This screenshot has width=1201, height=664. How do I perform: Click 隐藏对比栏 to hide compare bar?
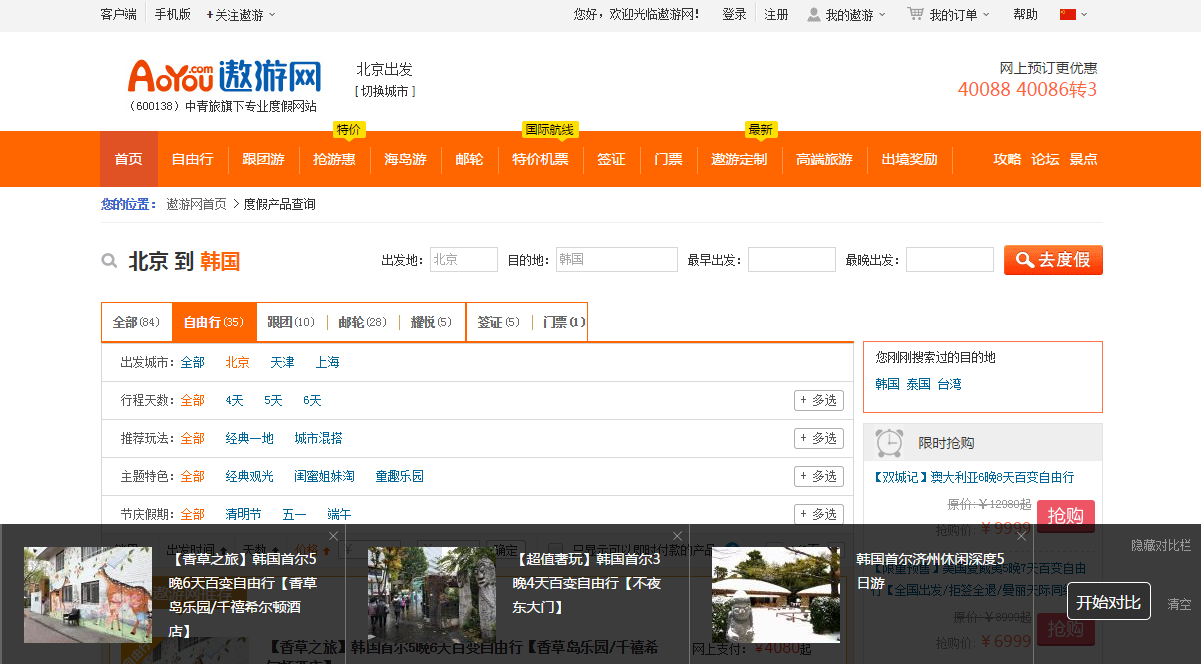pos(1161,545)
